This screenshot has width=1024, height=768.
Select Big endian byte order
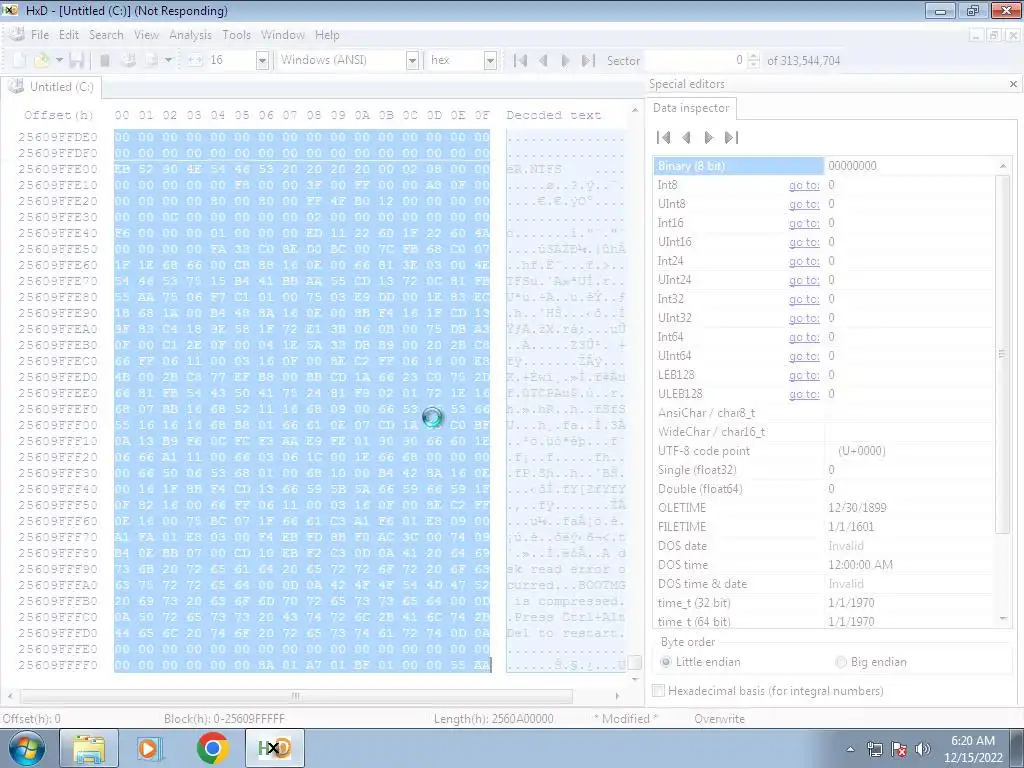(x=871, y=662)
